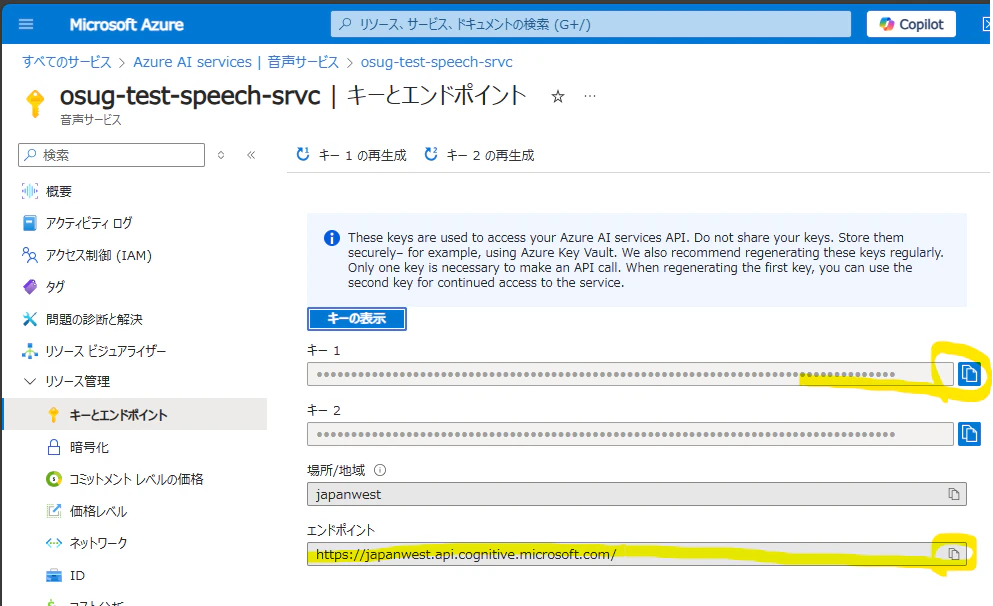Image resolution: width=993 pixels, height=606 pixels.
Task: Click the masked キー 2 field
Action: (x=630, y=434)
